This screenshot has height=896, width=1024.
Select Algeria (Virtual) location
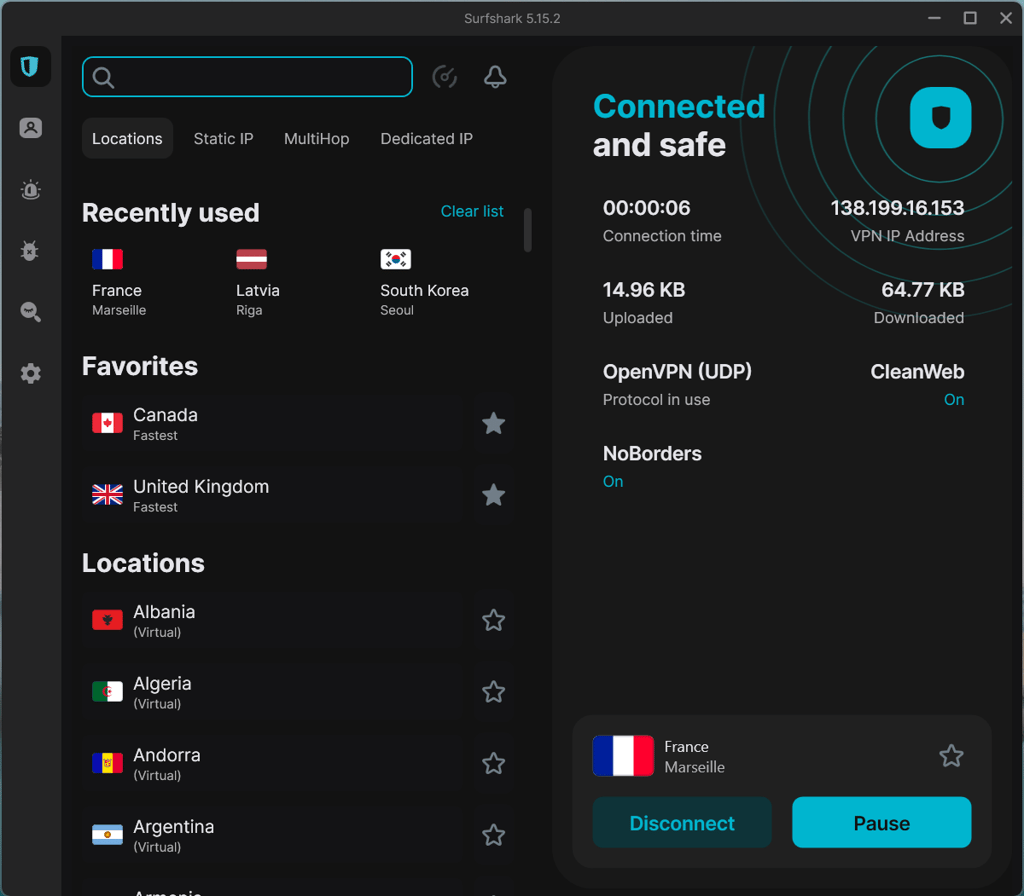272,692
